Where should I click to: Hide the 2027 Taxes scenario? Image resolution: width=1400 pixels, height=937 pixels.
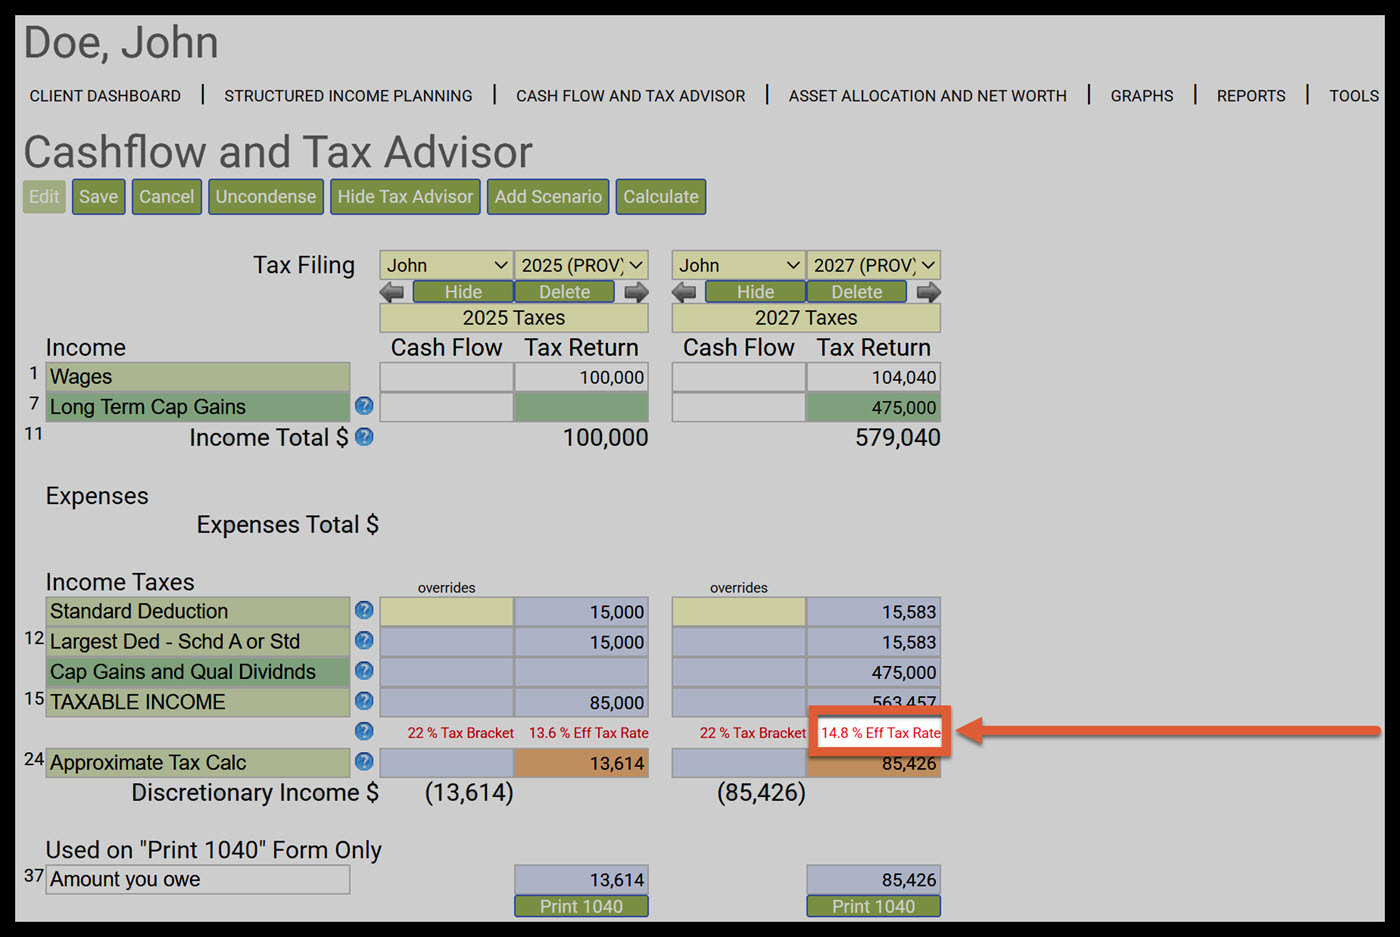[x=755, y=292]
